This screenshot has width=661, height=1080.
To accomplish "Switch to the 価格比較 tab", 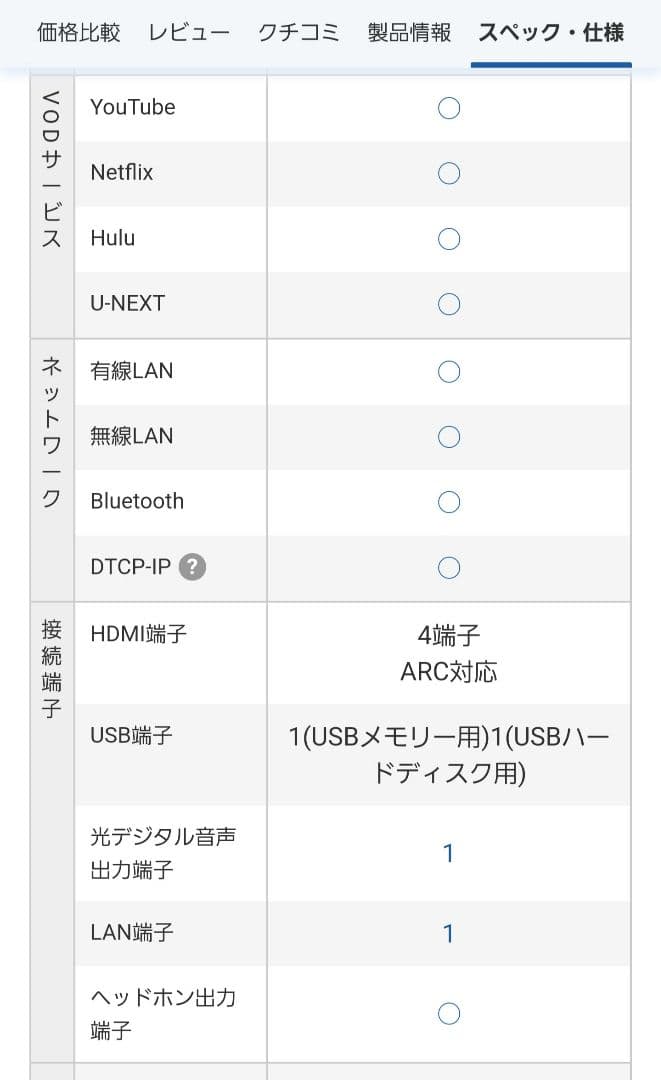I will pyautogui.click(x=79, y=32).
